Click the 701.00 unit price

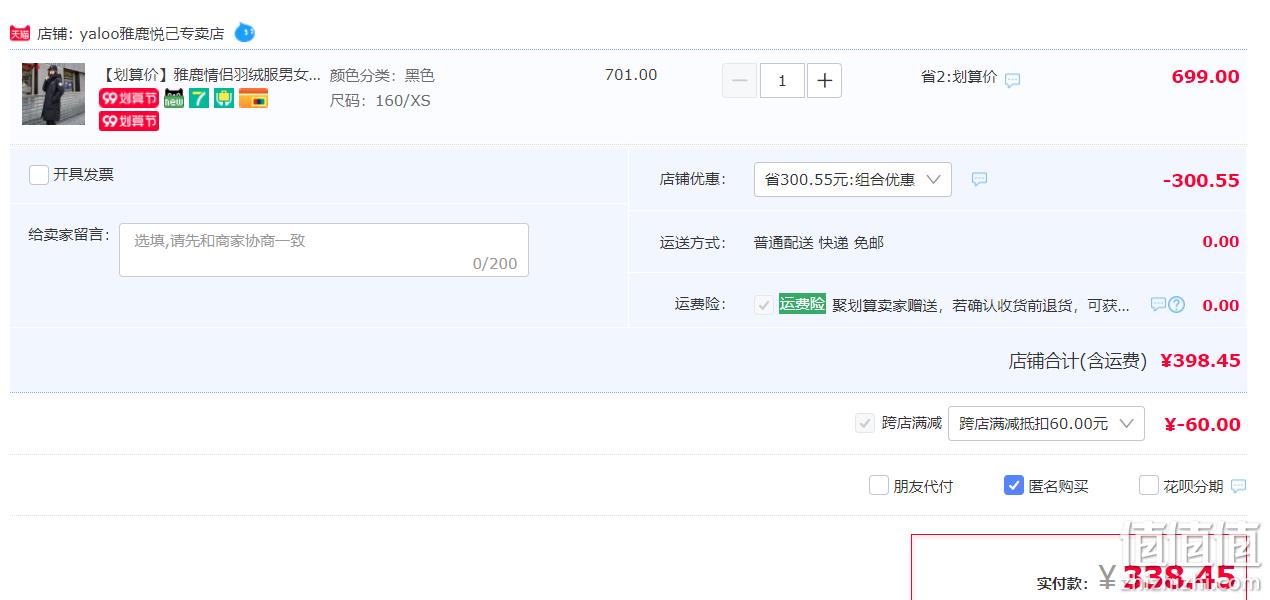click(x=631, y=75)
